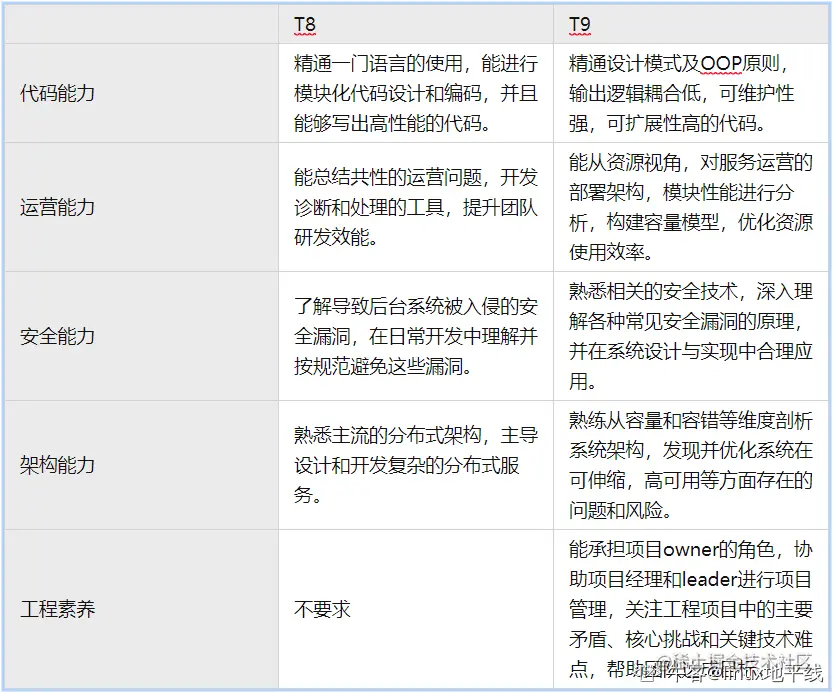Select the T8 column header
The height and width of the screenshot is (692, 833).
[302, 20]
